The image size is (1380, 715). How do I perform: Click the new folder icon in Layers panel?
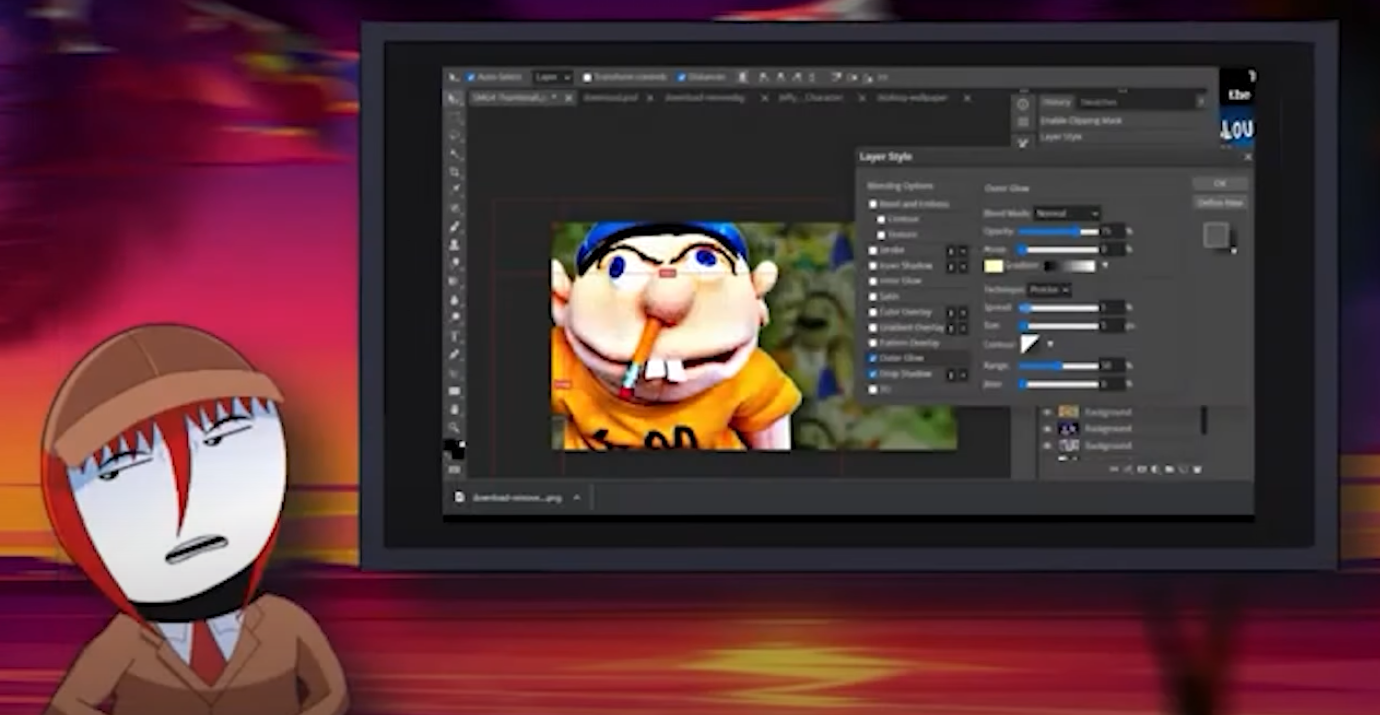pyautogui.click(x=1169, y=469)
